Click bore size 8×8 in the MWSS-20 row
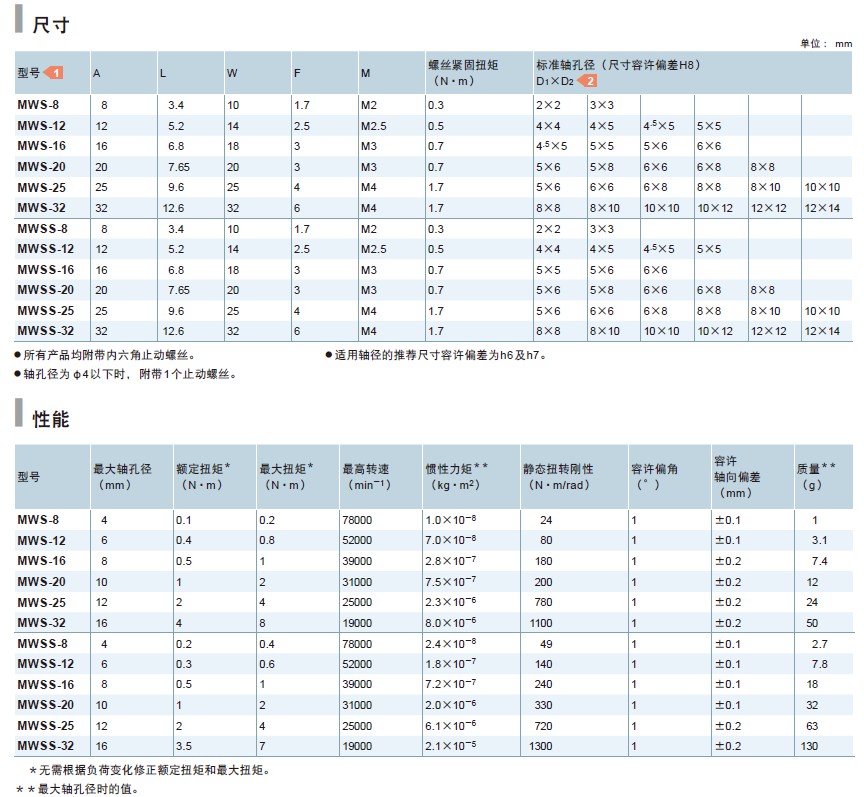Screen dimensions: 864x797 click(763, 290)
